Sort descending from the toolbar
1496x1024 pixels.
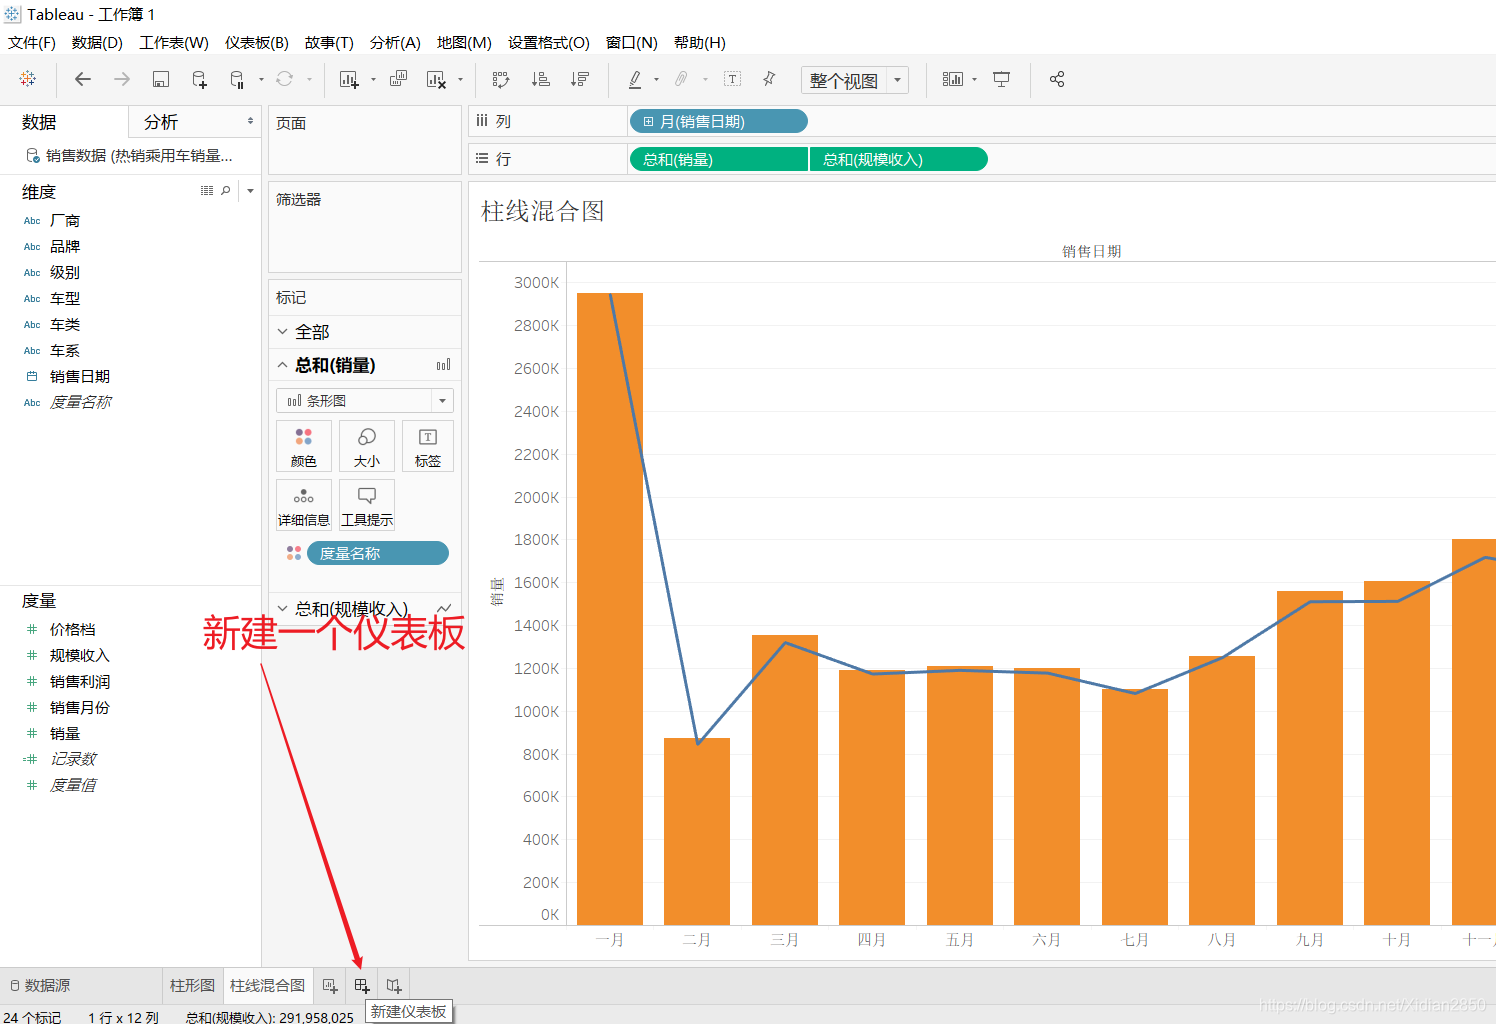pyautogui.click(x=579, y=79)
